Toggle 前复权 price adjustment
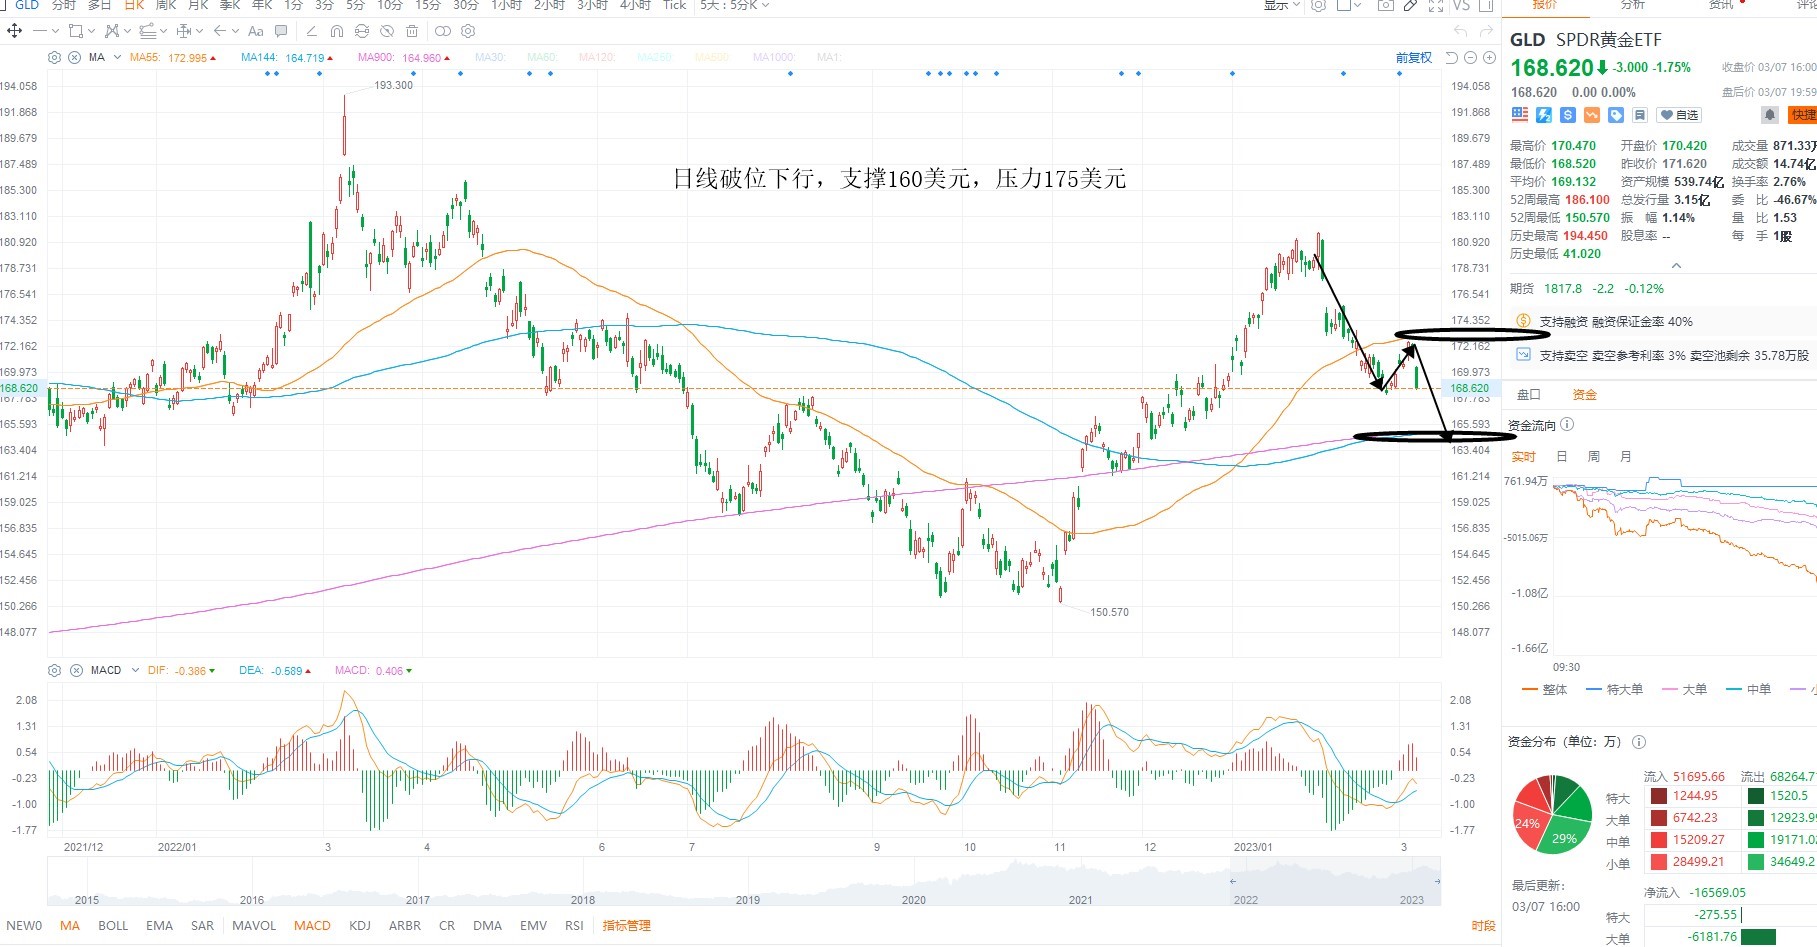This screenshot has width=1817, height=947. tap(1414, 58)
